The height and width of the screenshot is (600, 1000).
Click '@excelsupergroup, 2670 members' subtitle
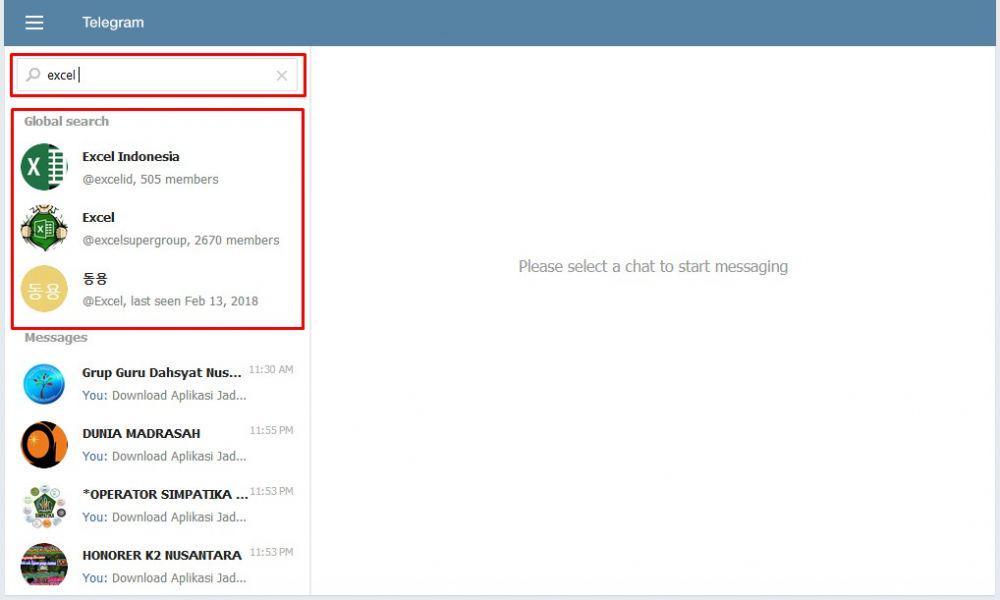point(181,240)
